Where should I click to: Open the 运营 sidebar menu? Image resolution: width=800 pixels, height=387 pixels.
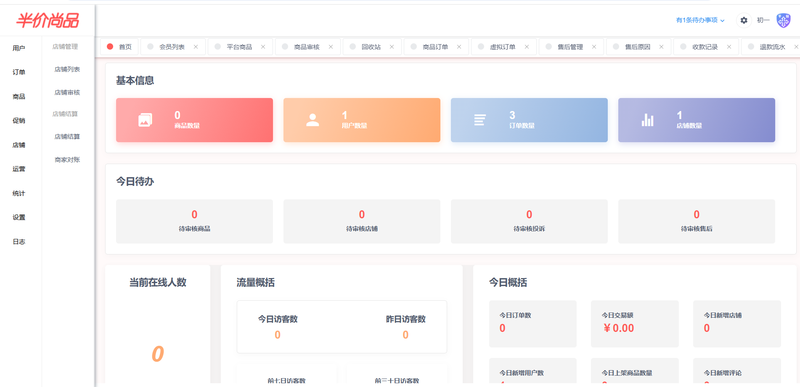[19, 169]
